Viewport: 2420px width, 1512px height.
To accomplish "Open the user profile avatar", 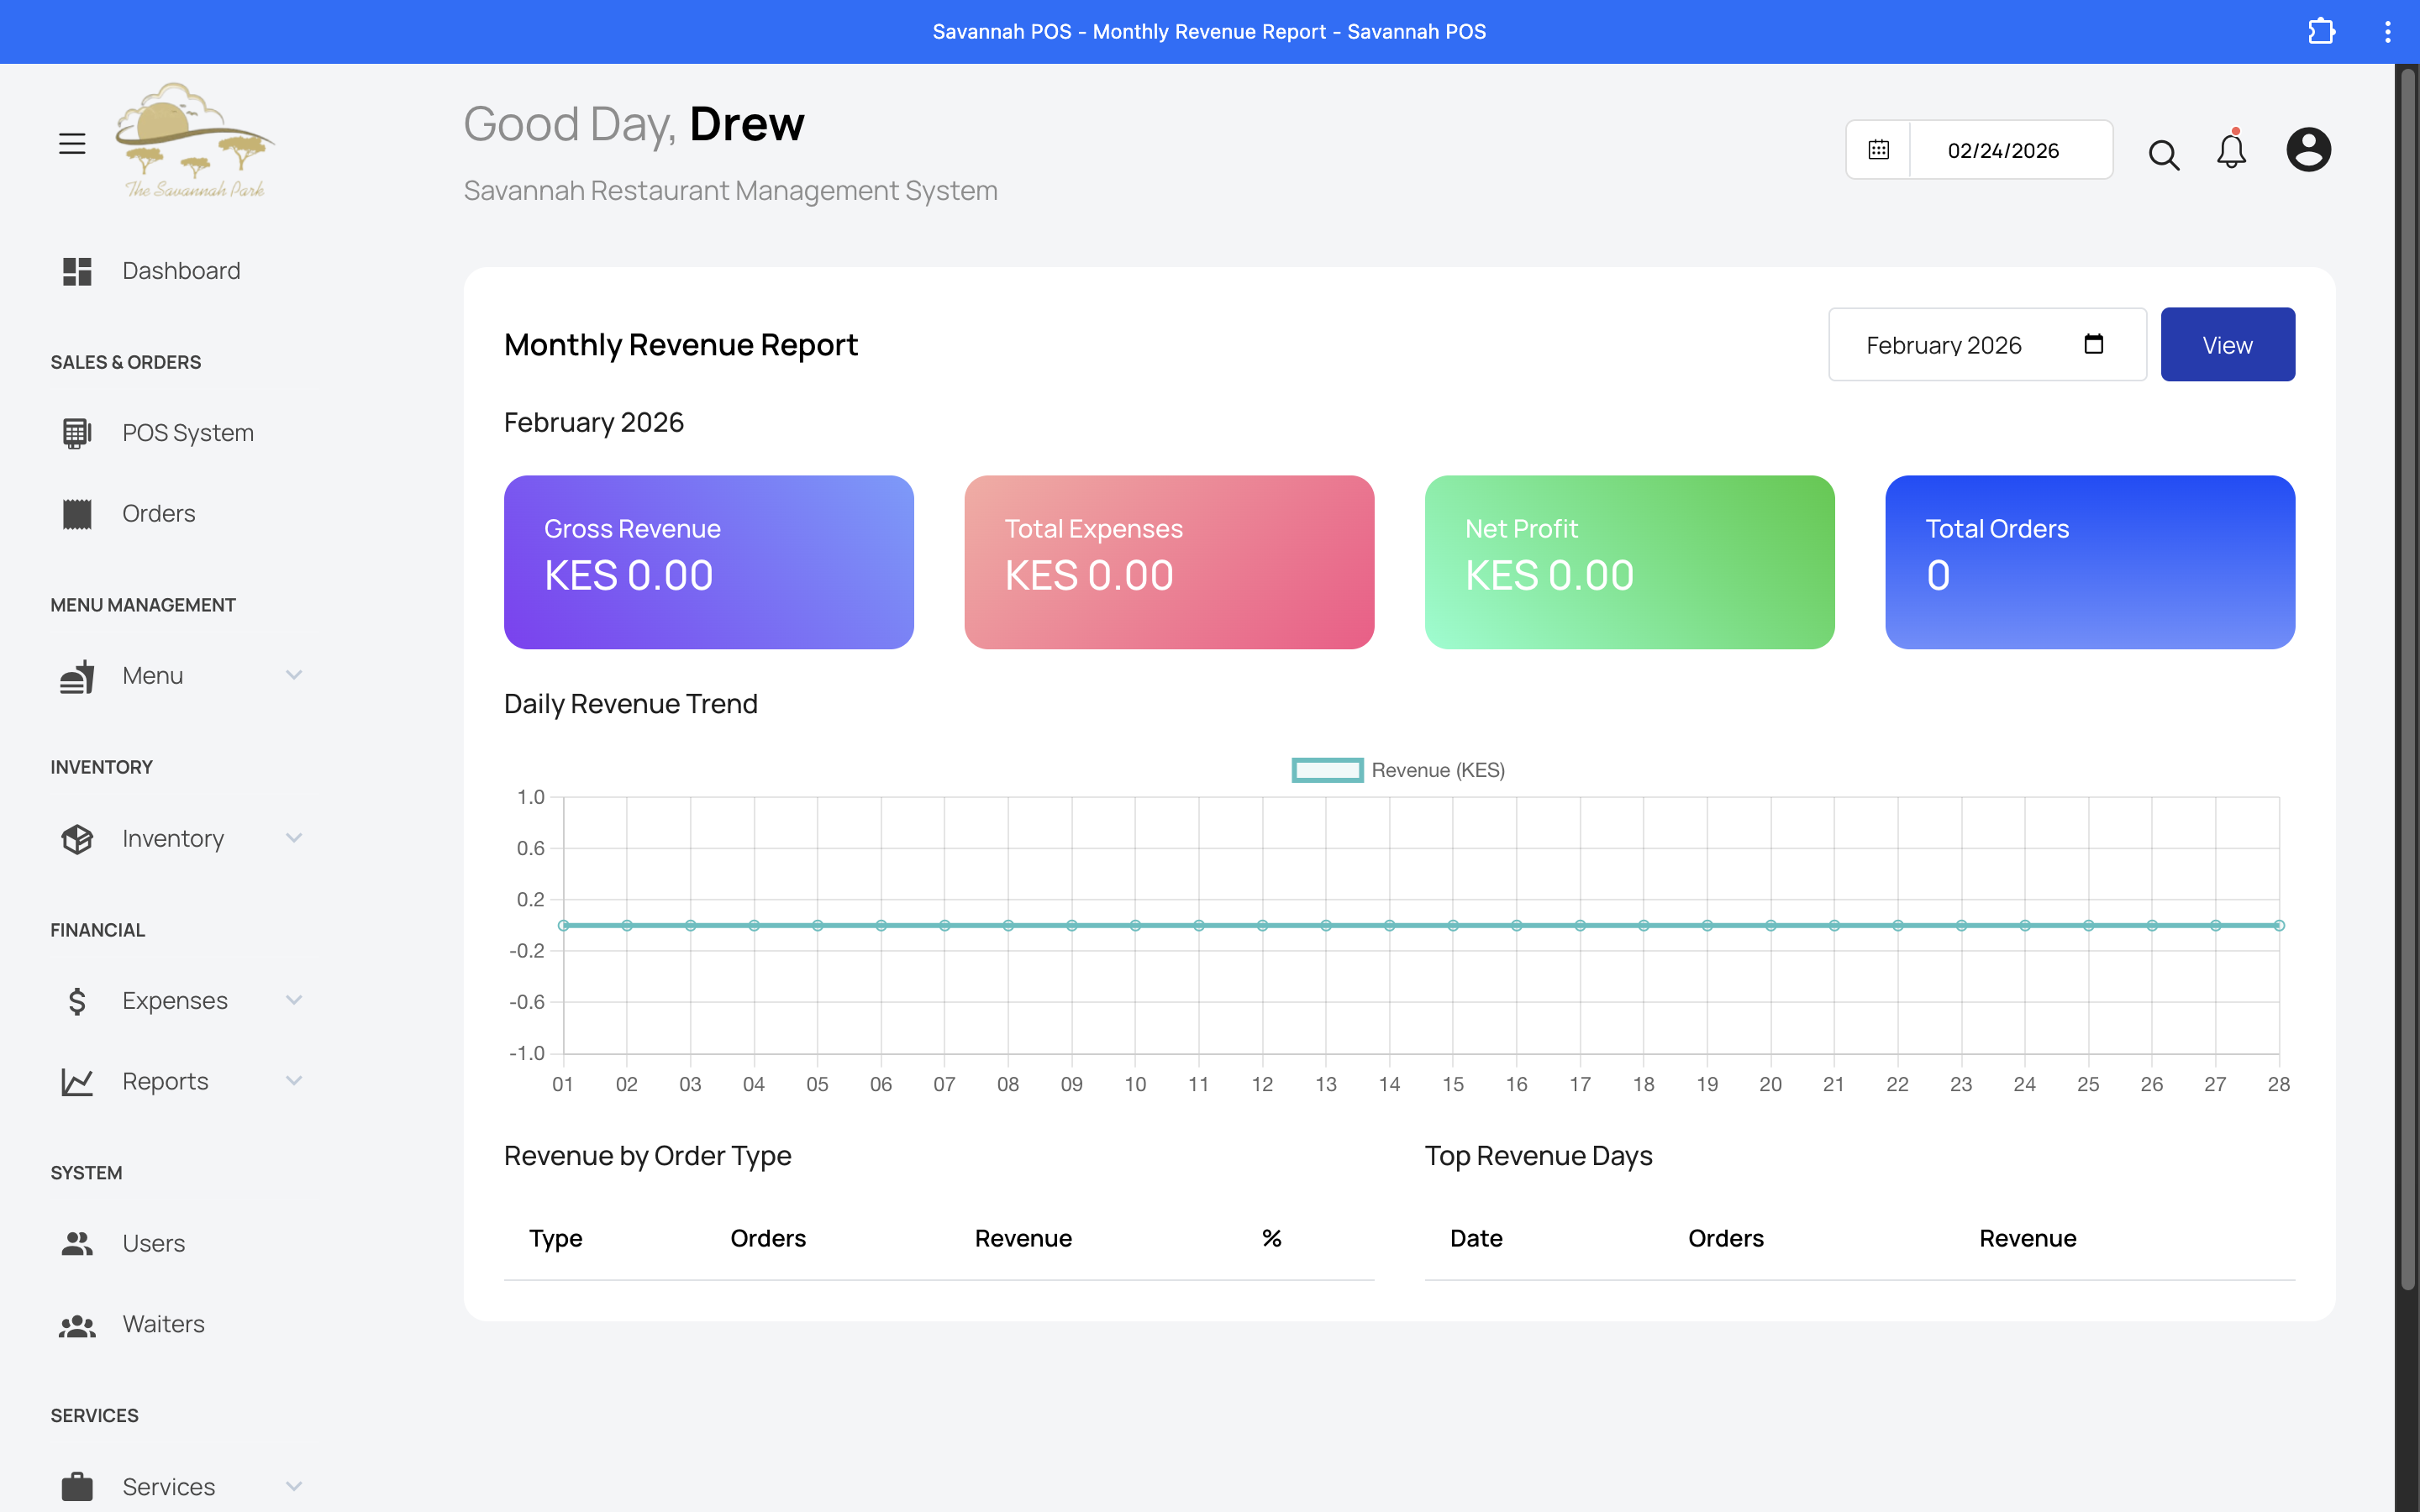I will pos(2308,150).
